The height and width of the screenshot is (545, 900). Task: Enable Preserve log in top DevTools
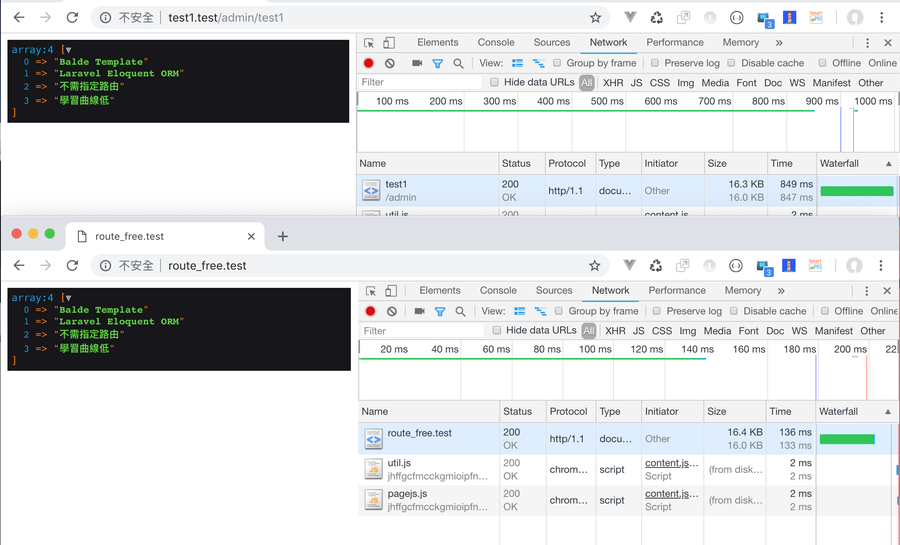click(655, 63)
